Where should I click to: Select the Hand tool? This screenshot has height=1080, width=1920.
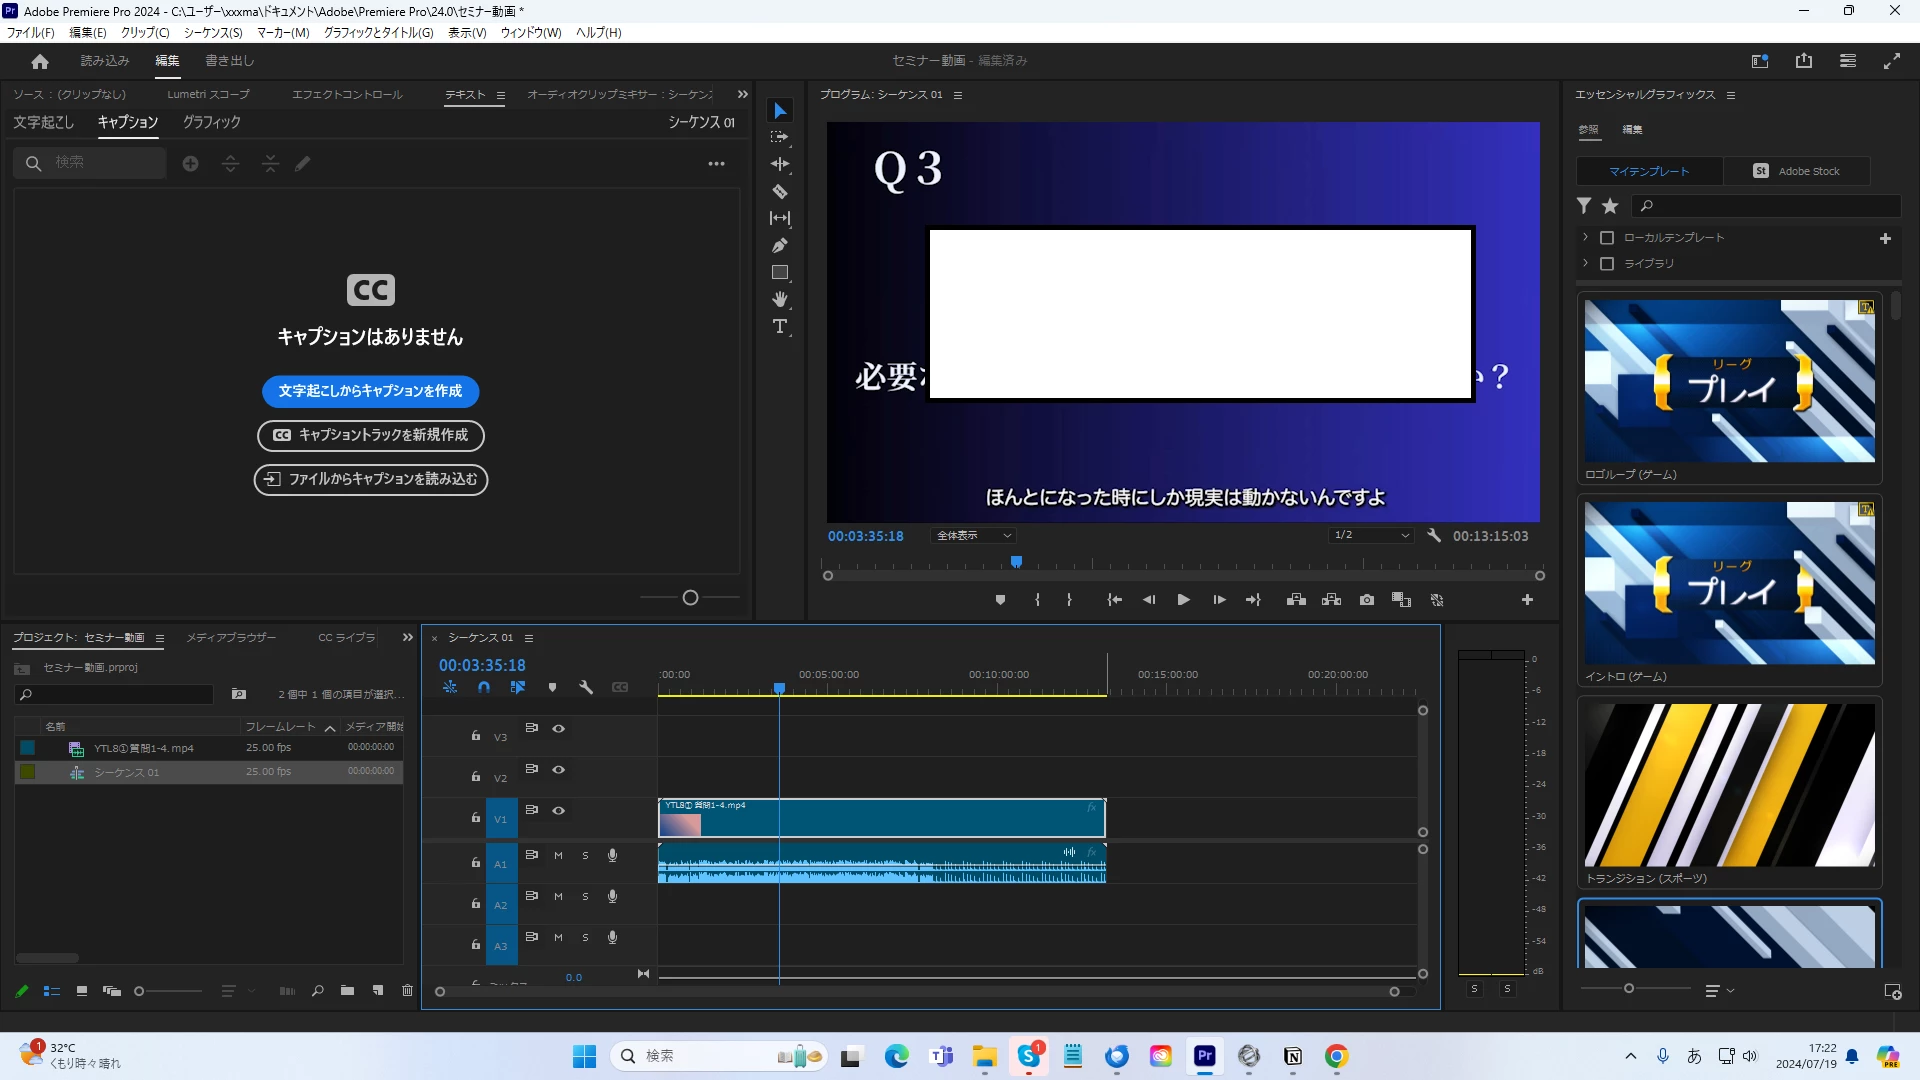[x=780, y=299]
